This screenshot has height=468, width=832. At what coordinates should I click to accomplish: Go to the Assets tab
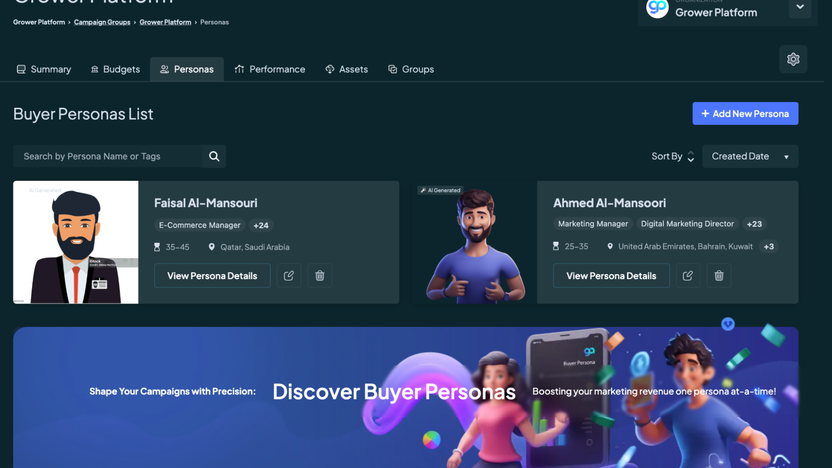[346, 69]
